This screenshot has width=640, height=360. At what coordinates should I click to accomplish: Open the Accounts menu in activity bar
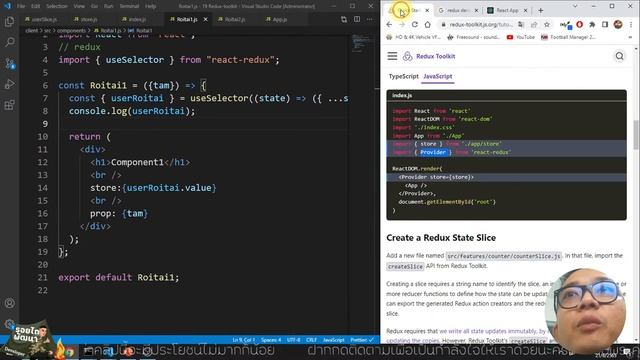click(9, 303)
